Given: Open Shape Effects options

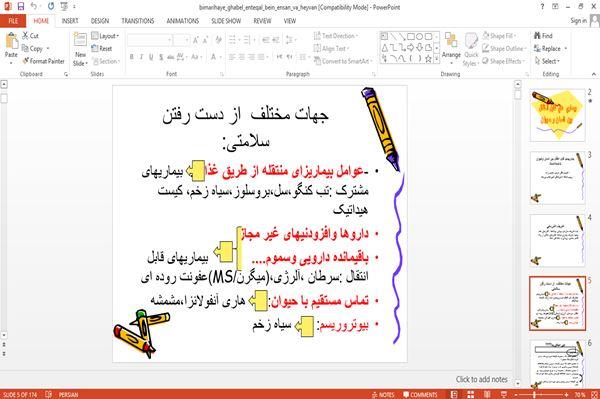Looking at the screenshot, I should pyautogui.click(x=503, y=61).
